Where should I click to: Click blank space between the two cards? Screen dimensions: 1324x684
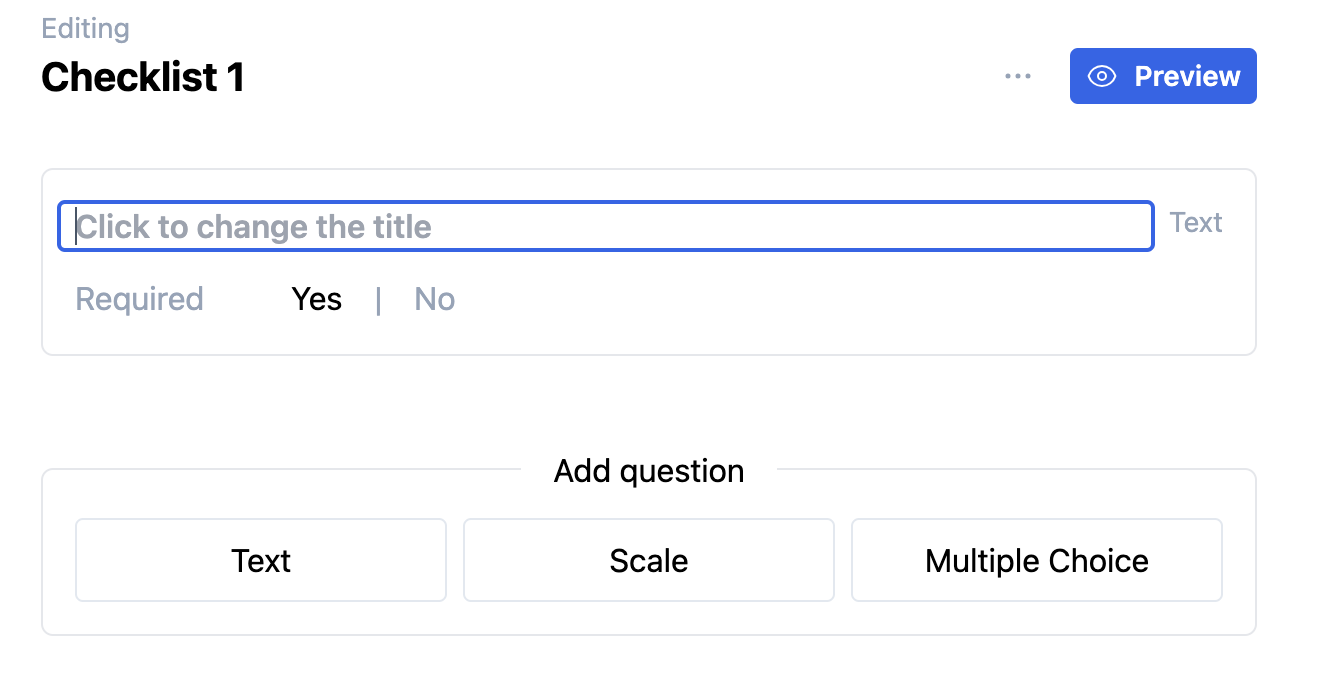click(x=648, y=410)
